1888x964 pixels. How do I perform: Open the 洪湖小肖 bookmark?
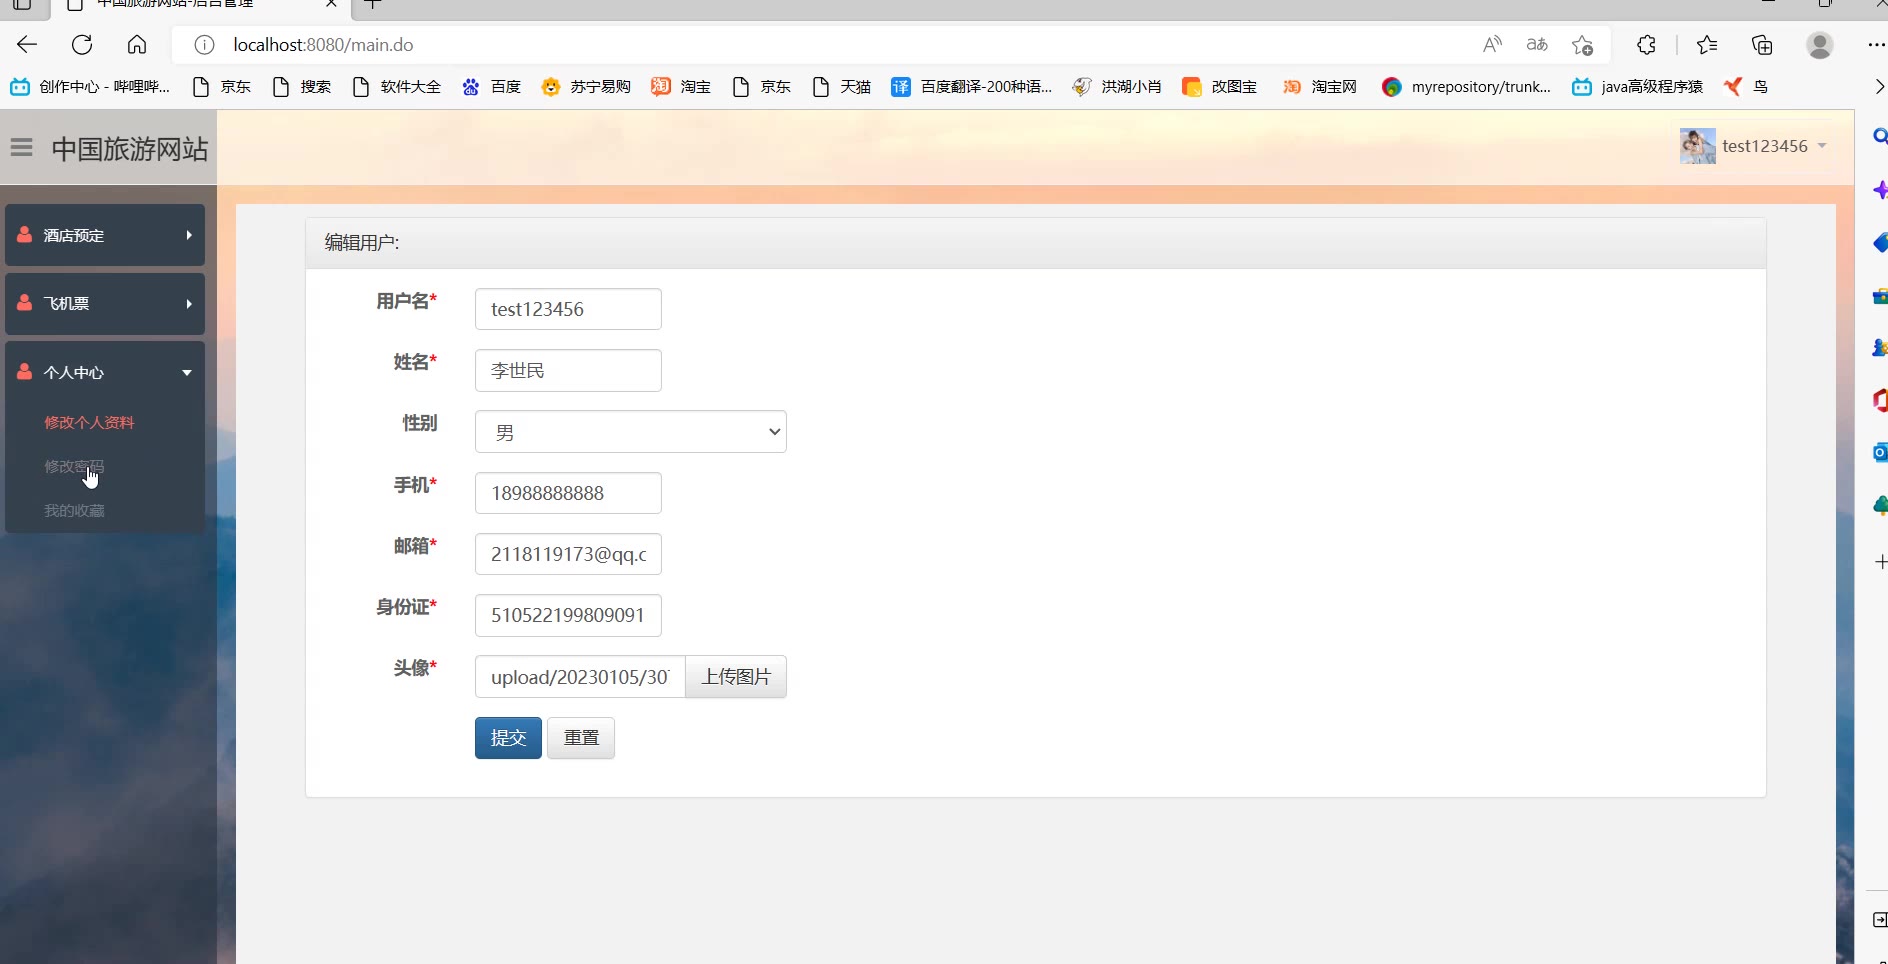(x=1117, y=87)
